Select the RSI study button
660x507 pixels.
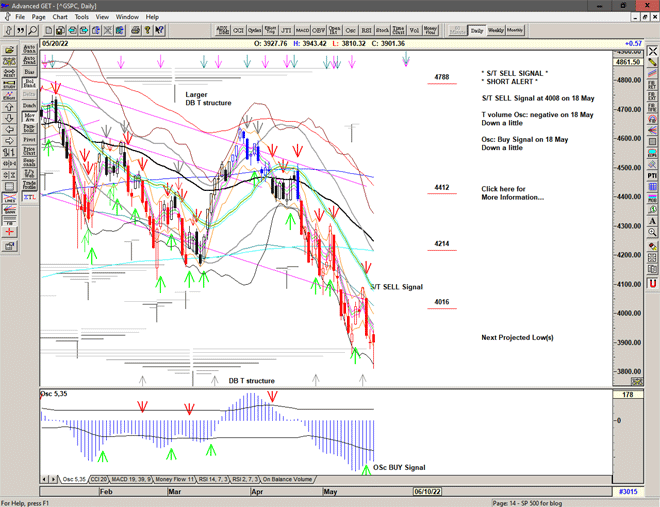click(365, 31)
